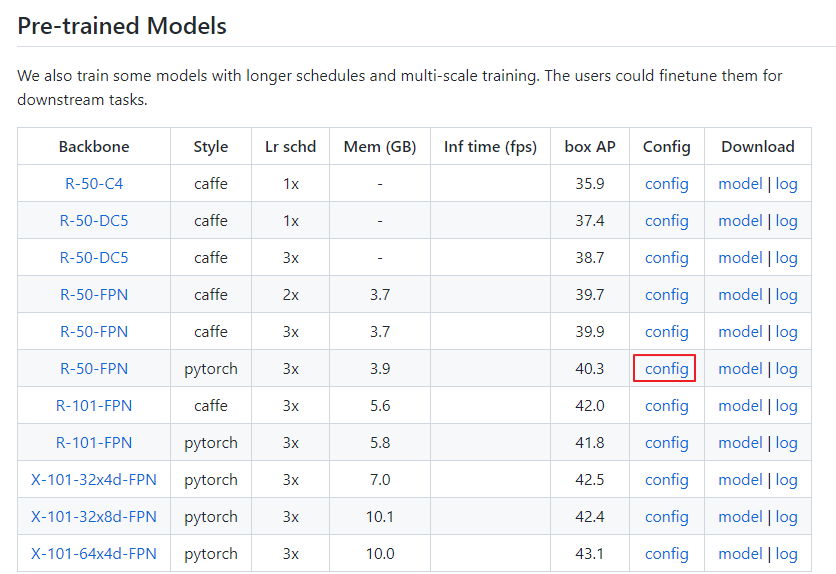Image resolution: width=836 pixels, height=574 pixels.
Task: Open config for R-50-DC5 1x row
Action: [666, 221]
